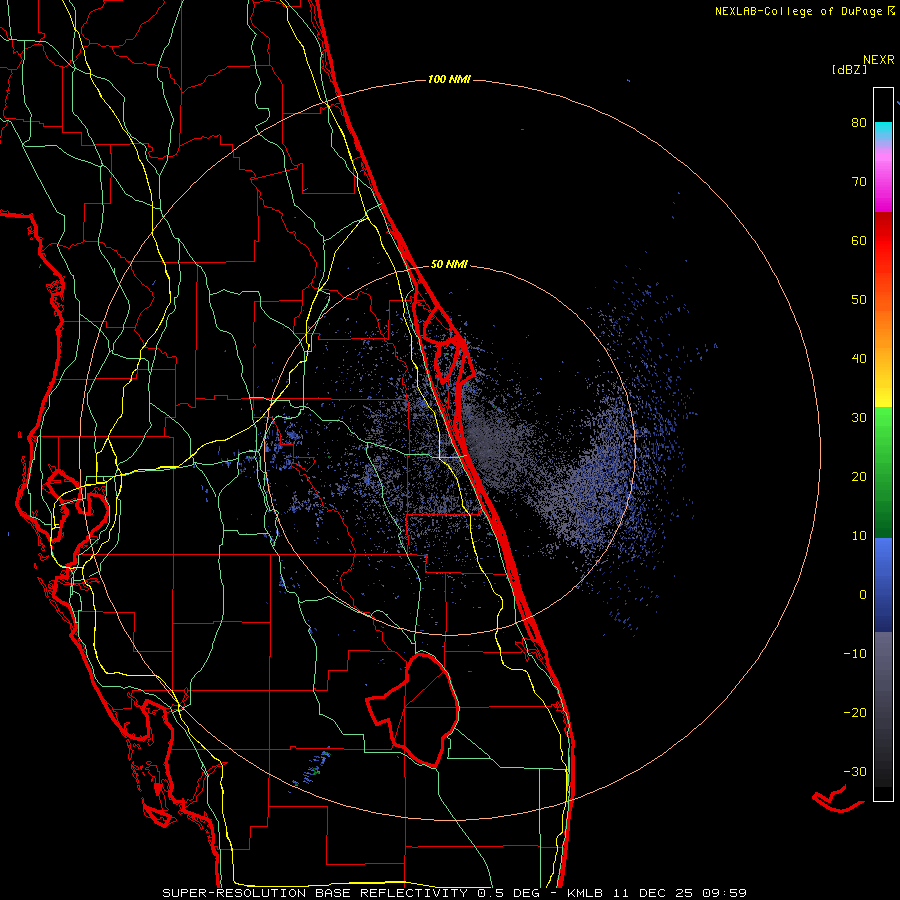The width and height of the screenshot is (900, 900).
Task: Click the -10 value on the dBZ scale
Action: click(855, 654)
